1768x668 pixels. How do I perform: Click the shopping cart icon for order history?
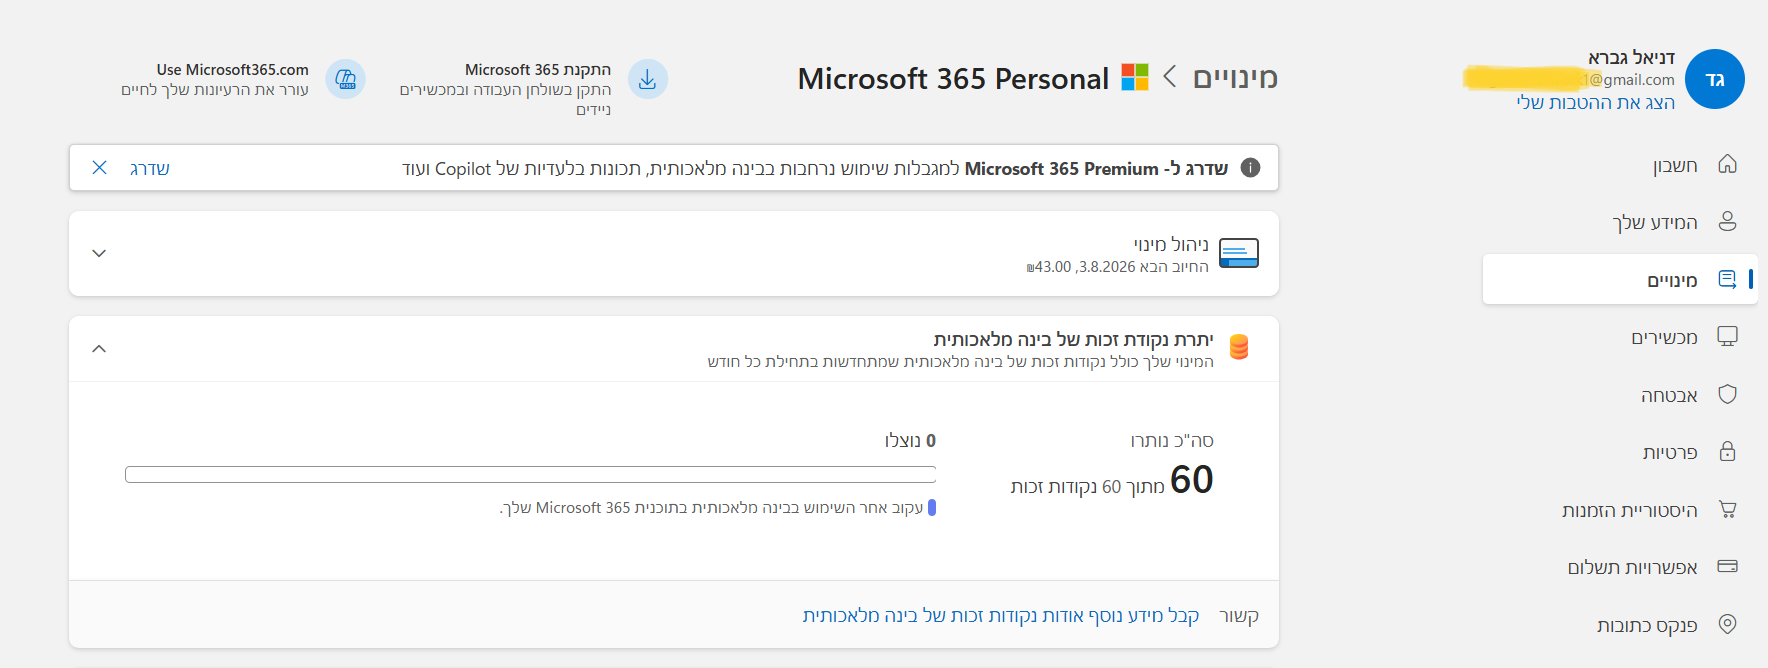pyautogui.click(x=1727, y=509)
